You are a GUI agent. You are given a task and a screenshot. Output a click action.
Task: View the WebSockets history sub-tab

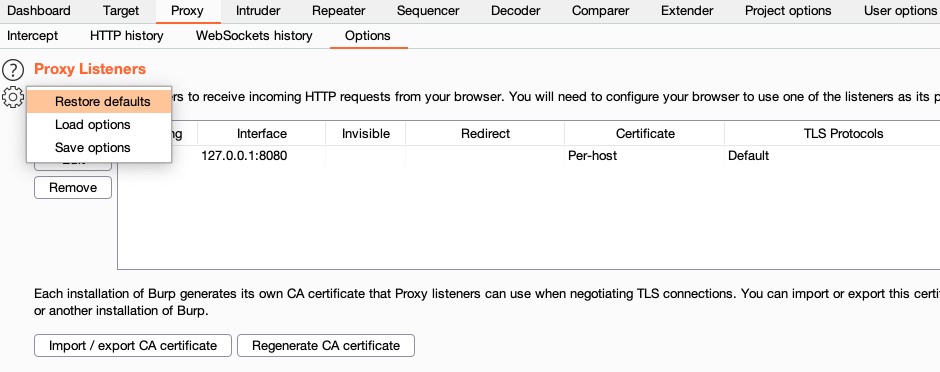click(x=254, y=36)
